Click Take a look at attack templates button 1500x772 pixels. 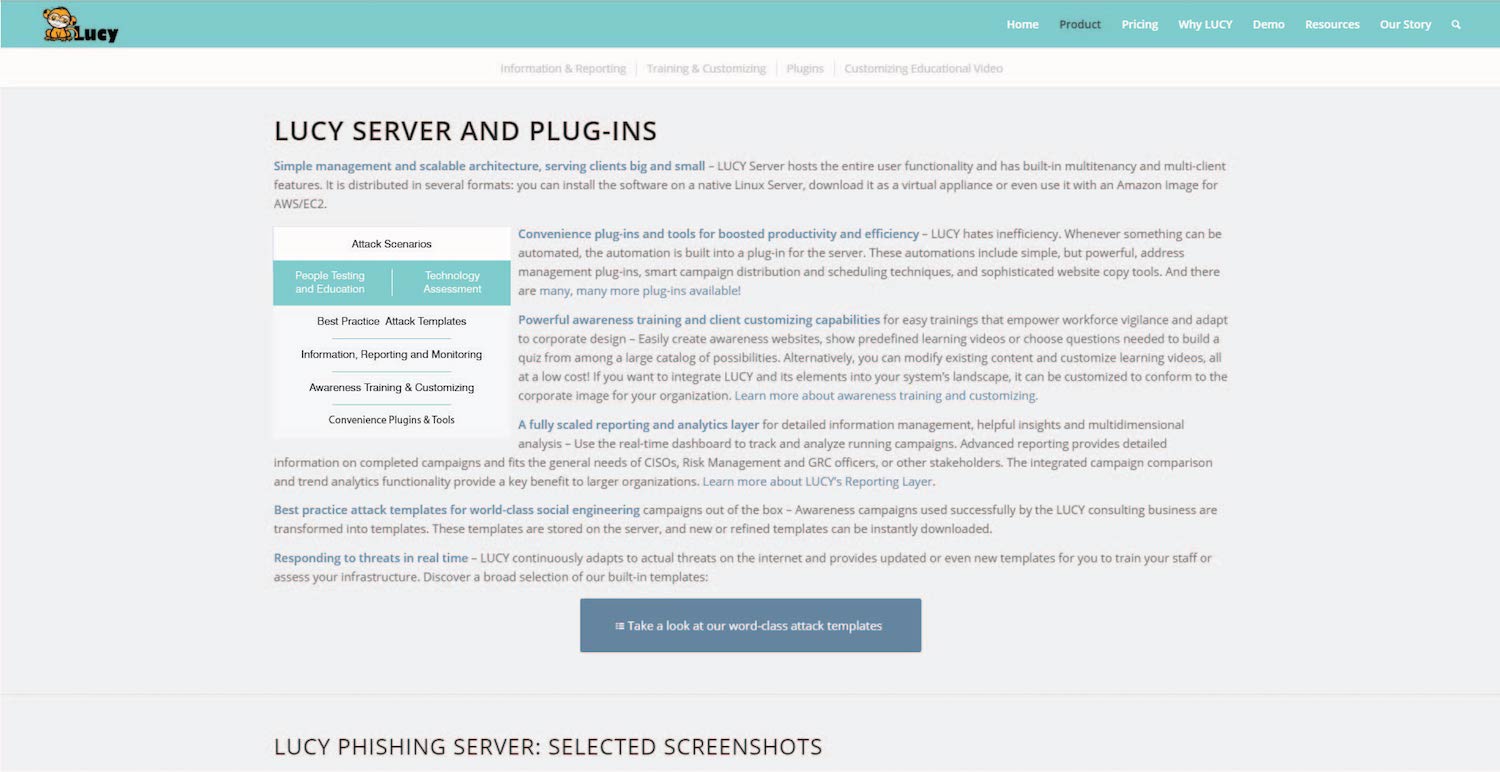pyautogui.click(x=750, y=625)
